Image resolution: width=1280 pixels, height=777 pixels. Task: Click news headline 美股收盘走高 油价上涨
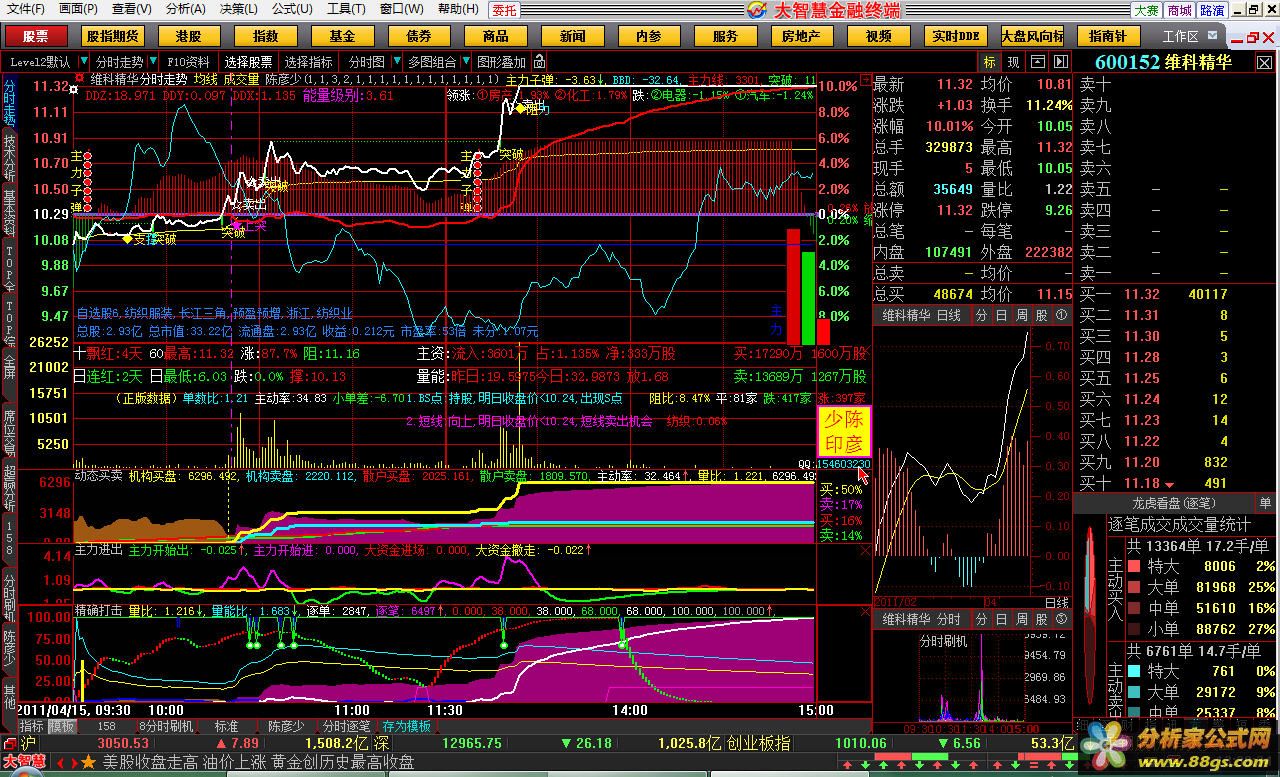185,763
